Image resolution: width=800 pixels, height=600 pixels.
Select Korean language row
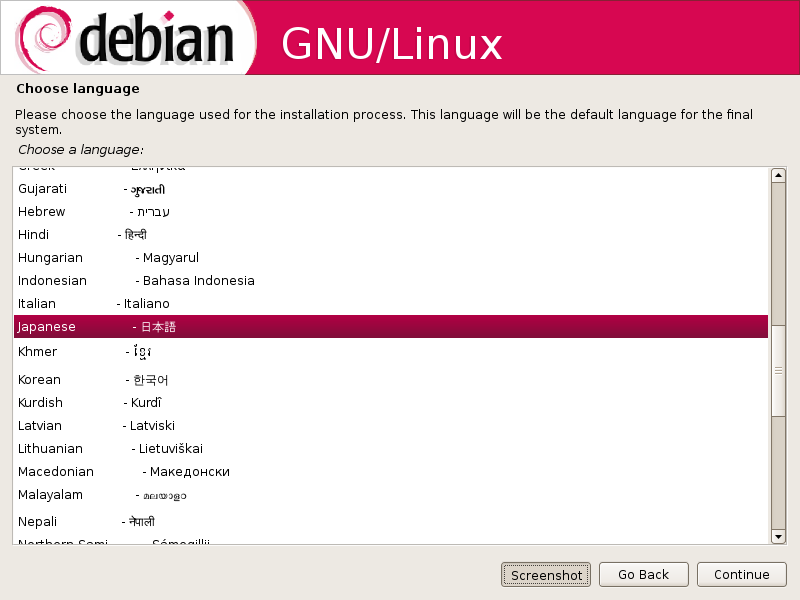tap(391, 380)
